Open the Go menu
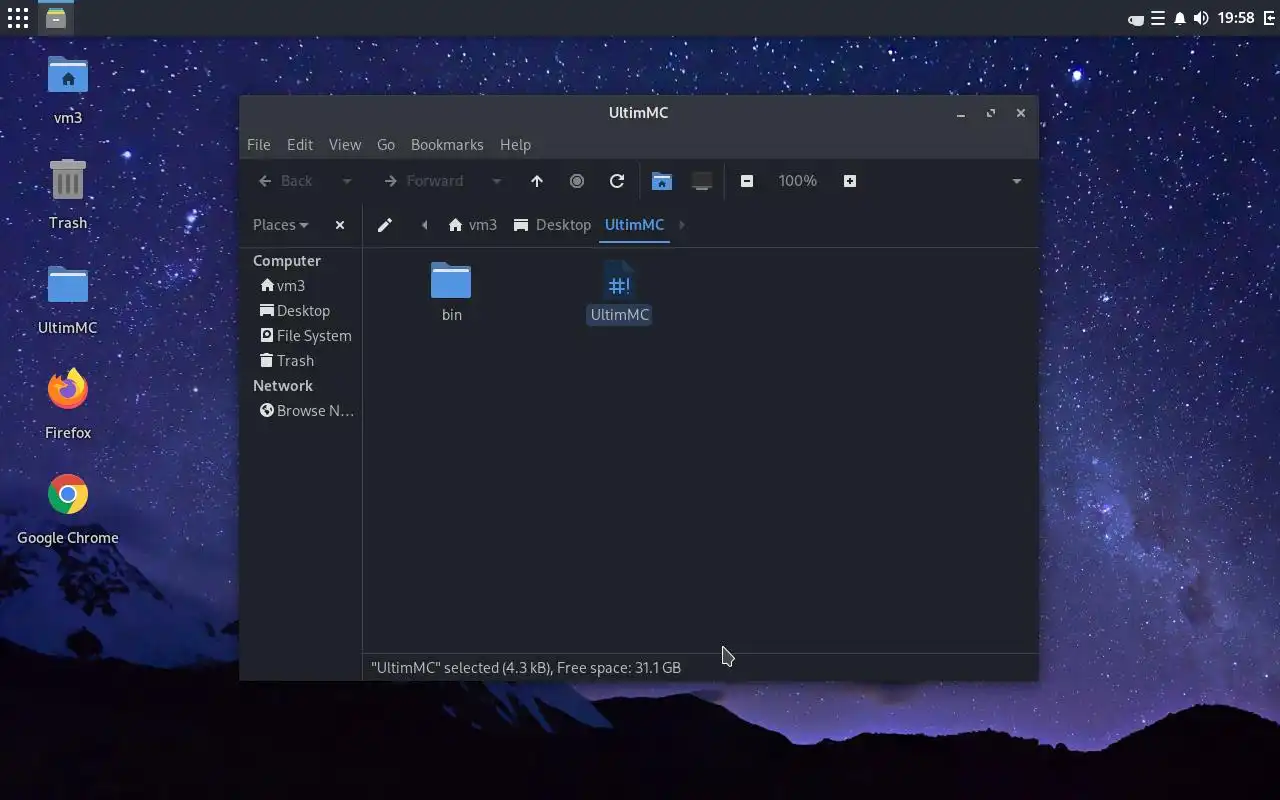This screenshot has height=800, width=1280. pos(386,145)
